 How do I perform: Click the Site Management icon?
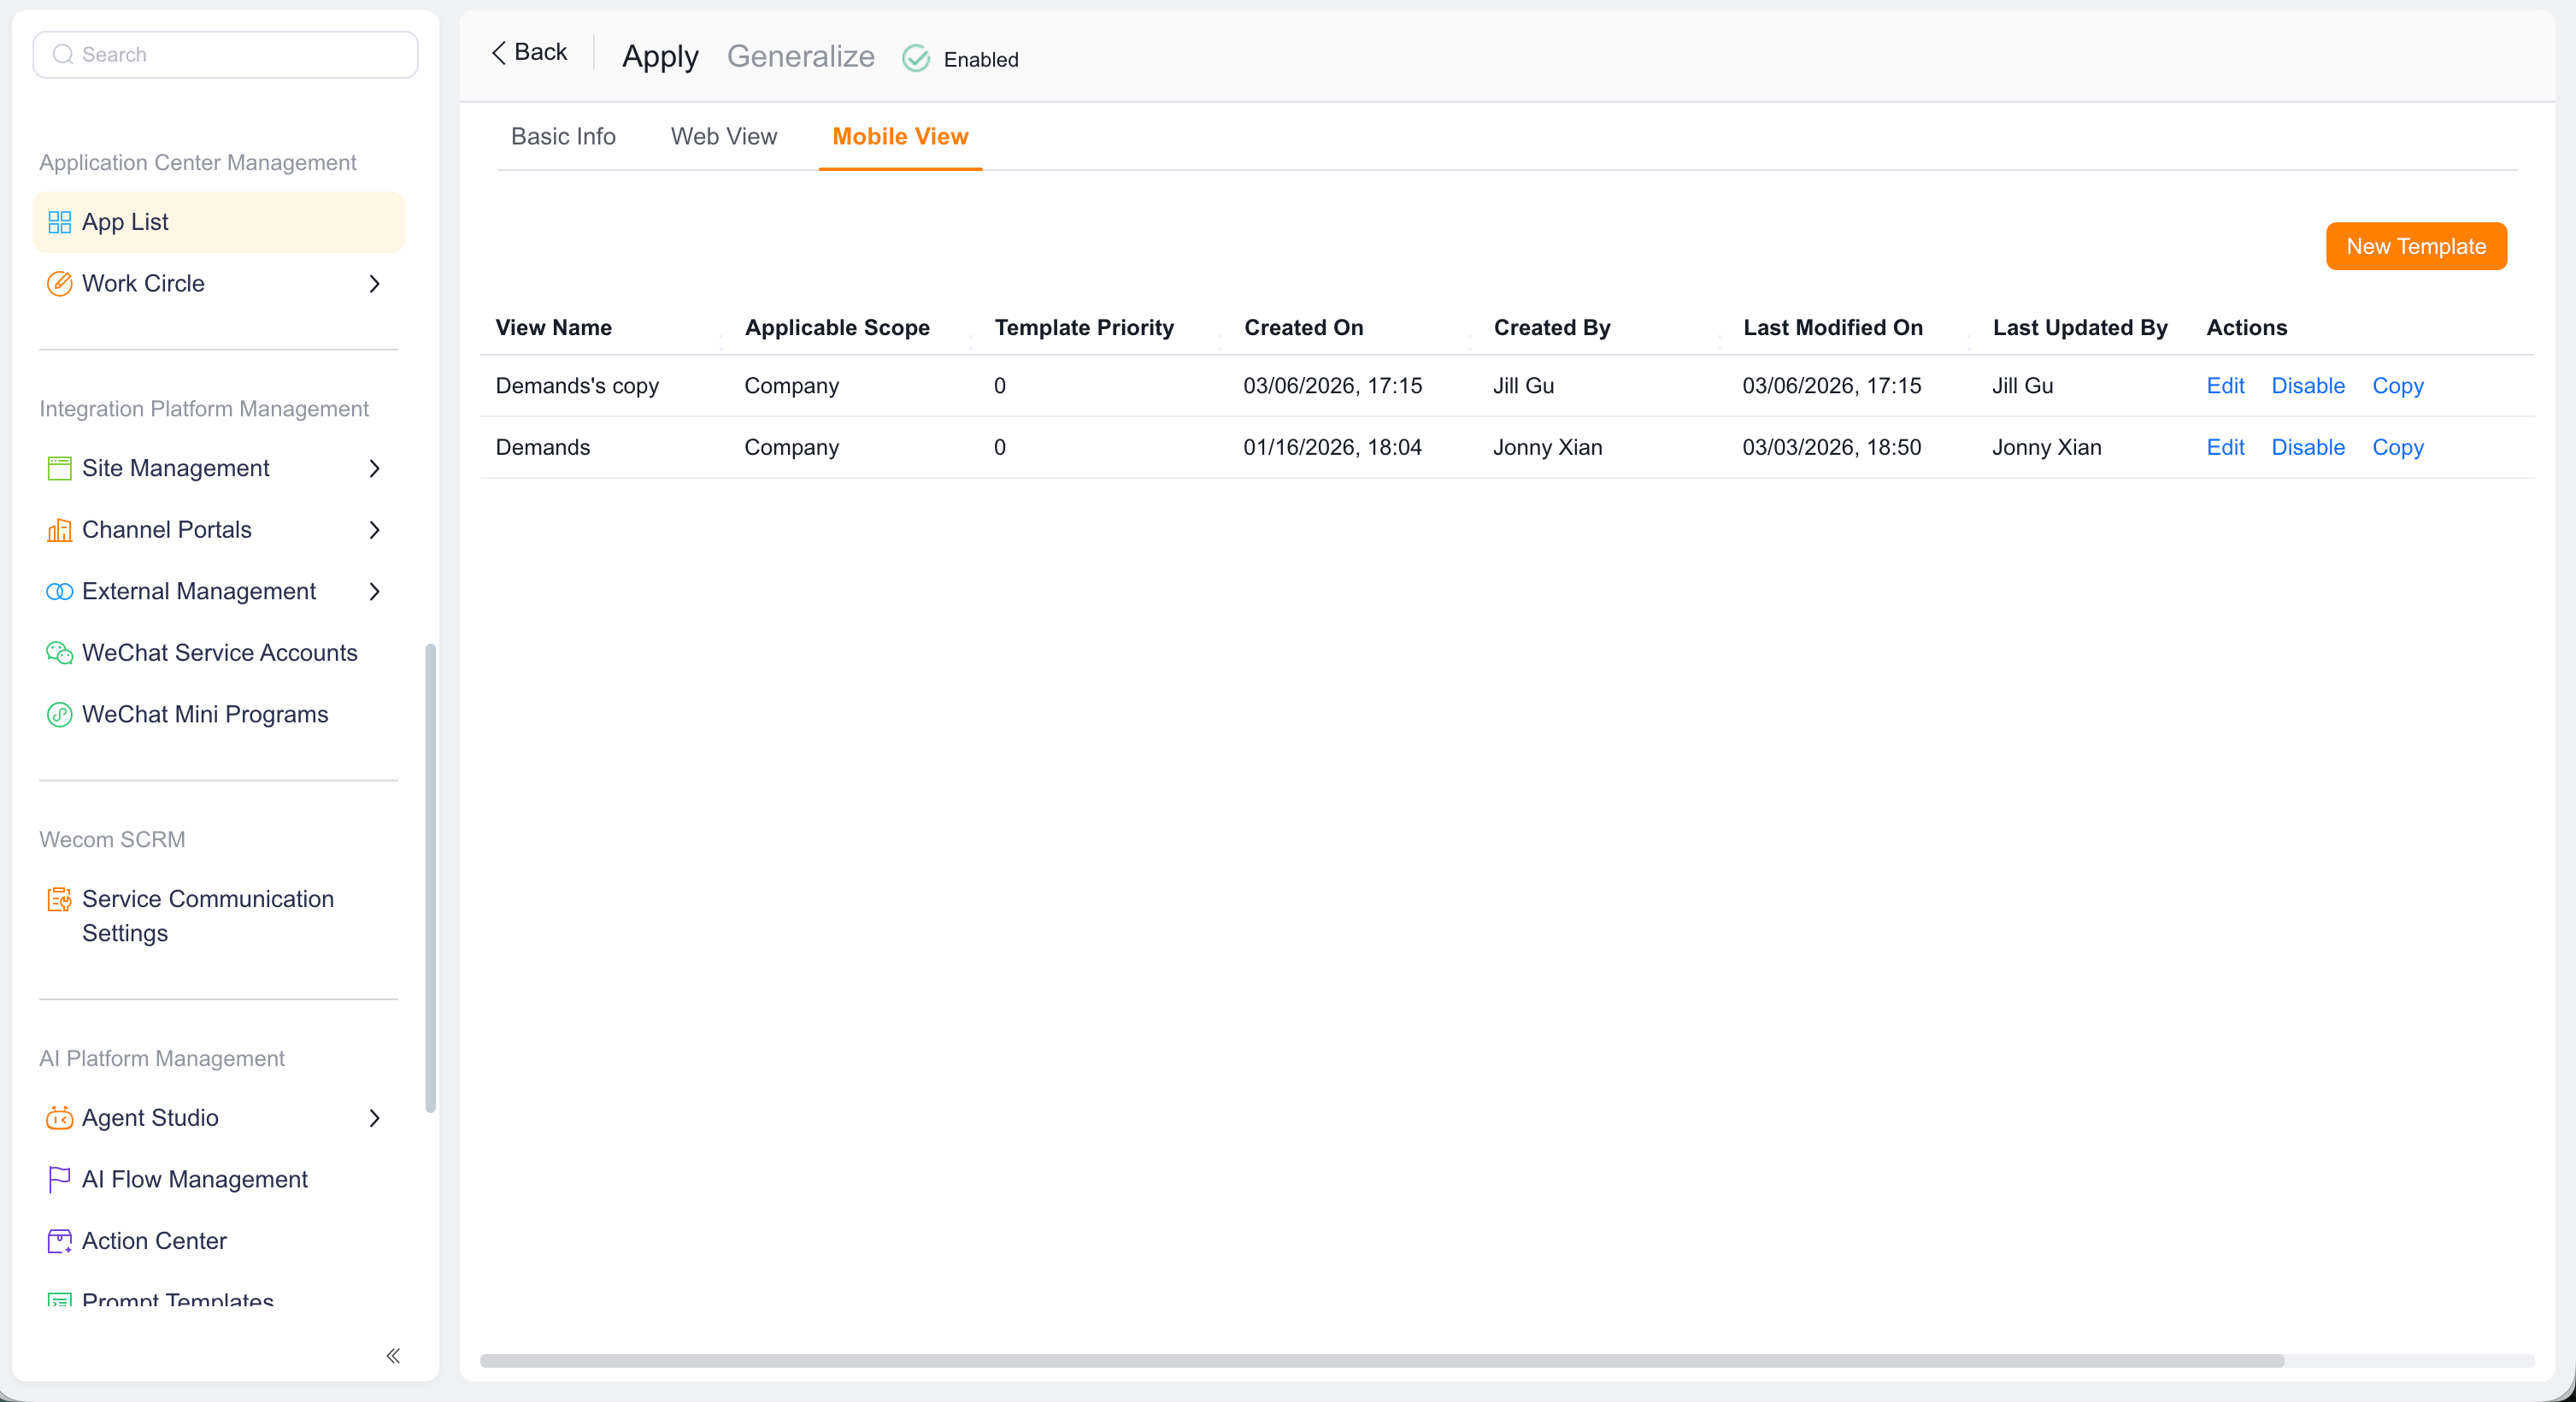[x=59, y=468]
